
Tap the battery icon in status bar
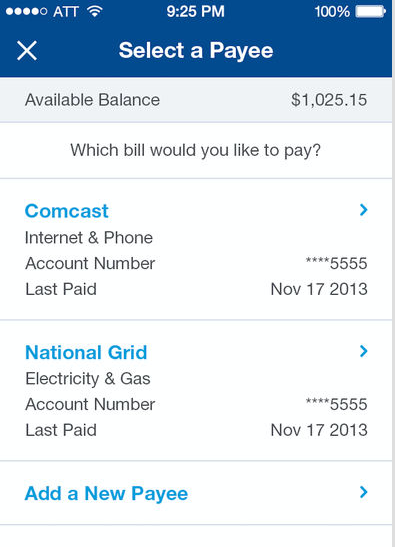tap(371, 12)
